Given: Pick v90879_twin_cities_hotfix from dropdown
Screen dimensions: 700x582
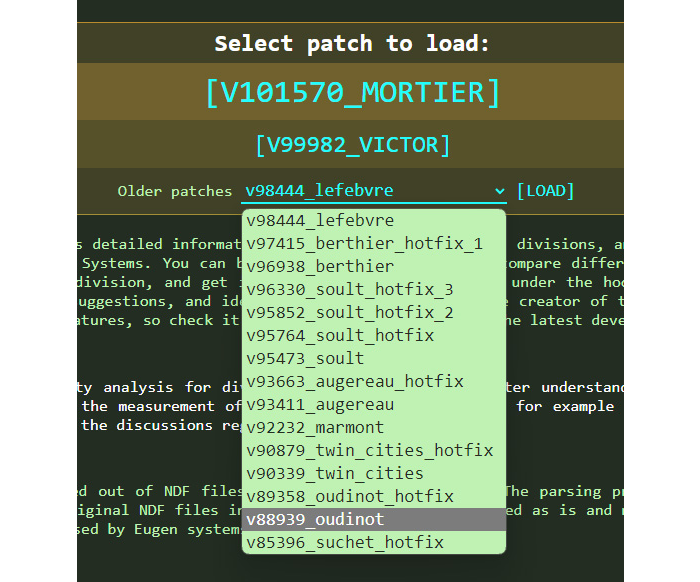Looking at the screenshot, I should (369, 450).
